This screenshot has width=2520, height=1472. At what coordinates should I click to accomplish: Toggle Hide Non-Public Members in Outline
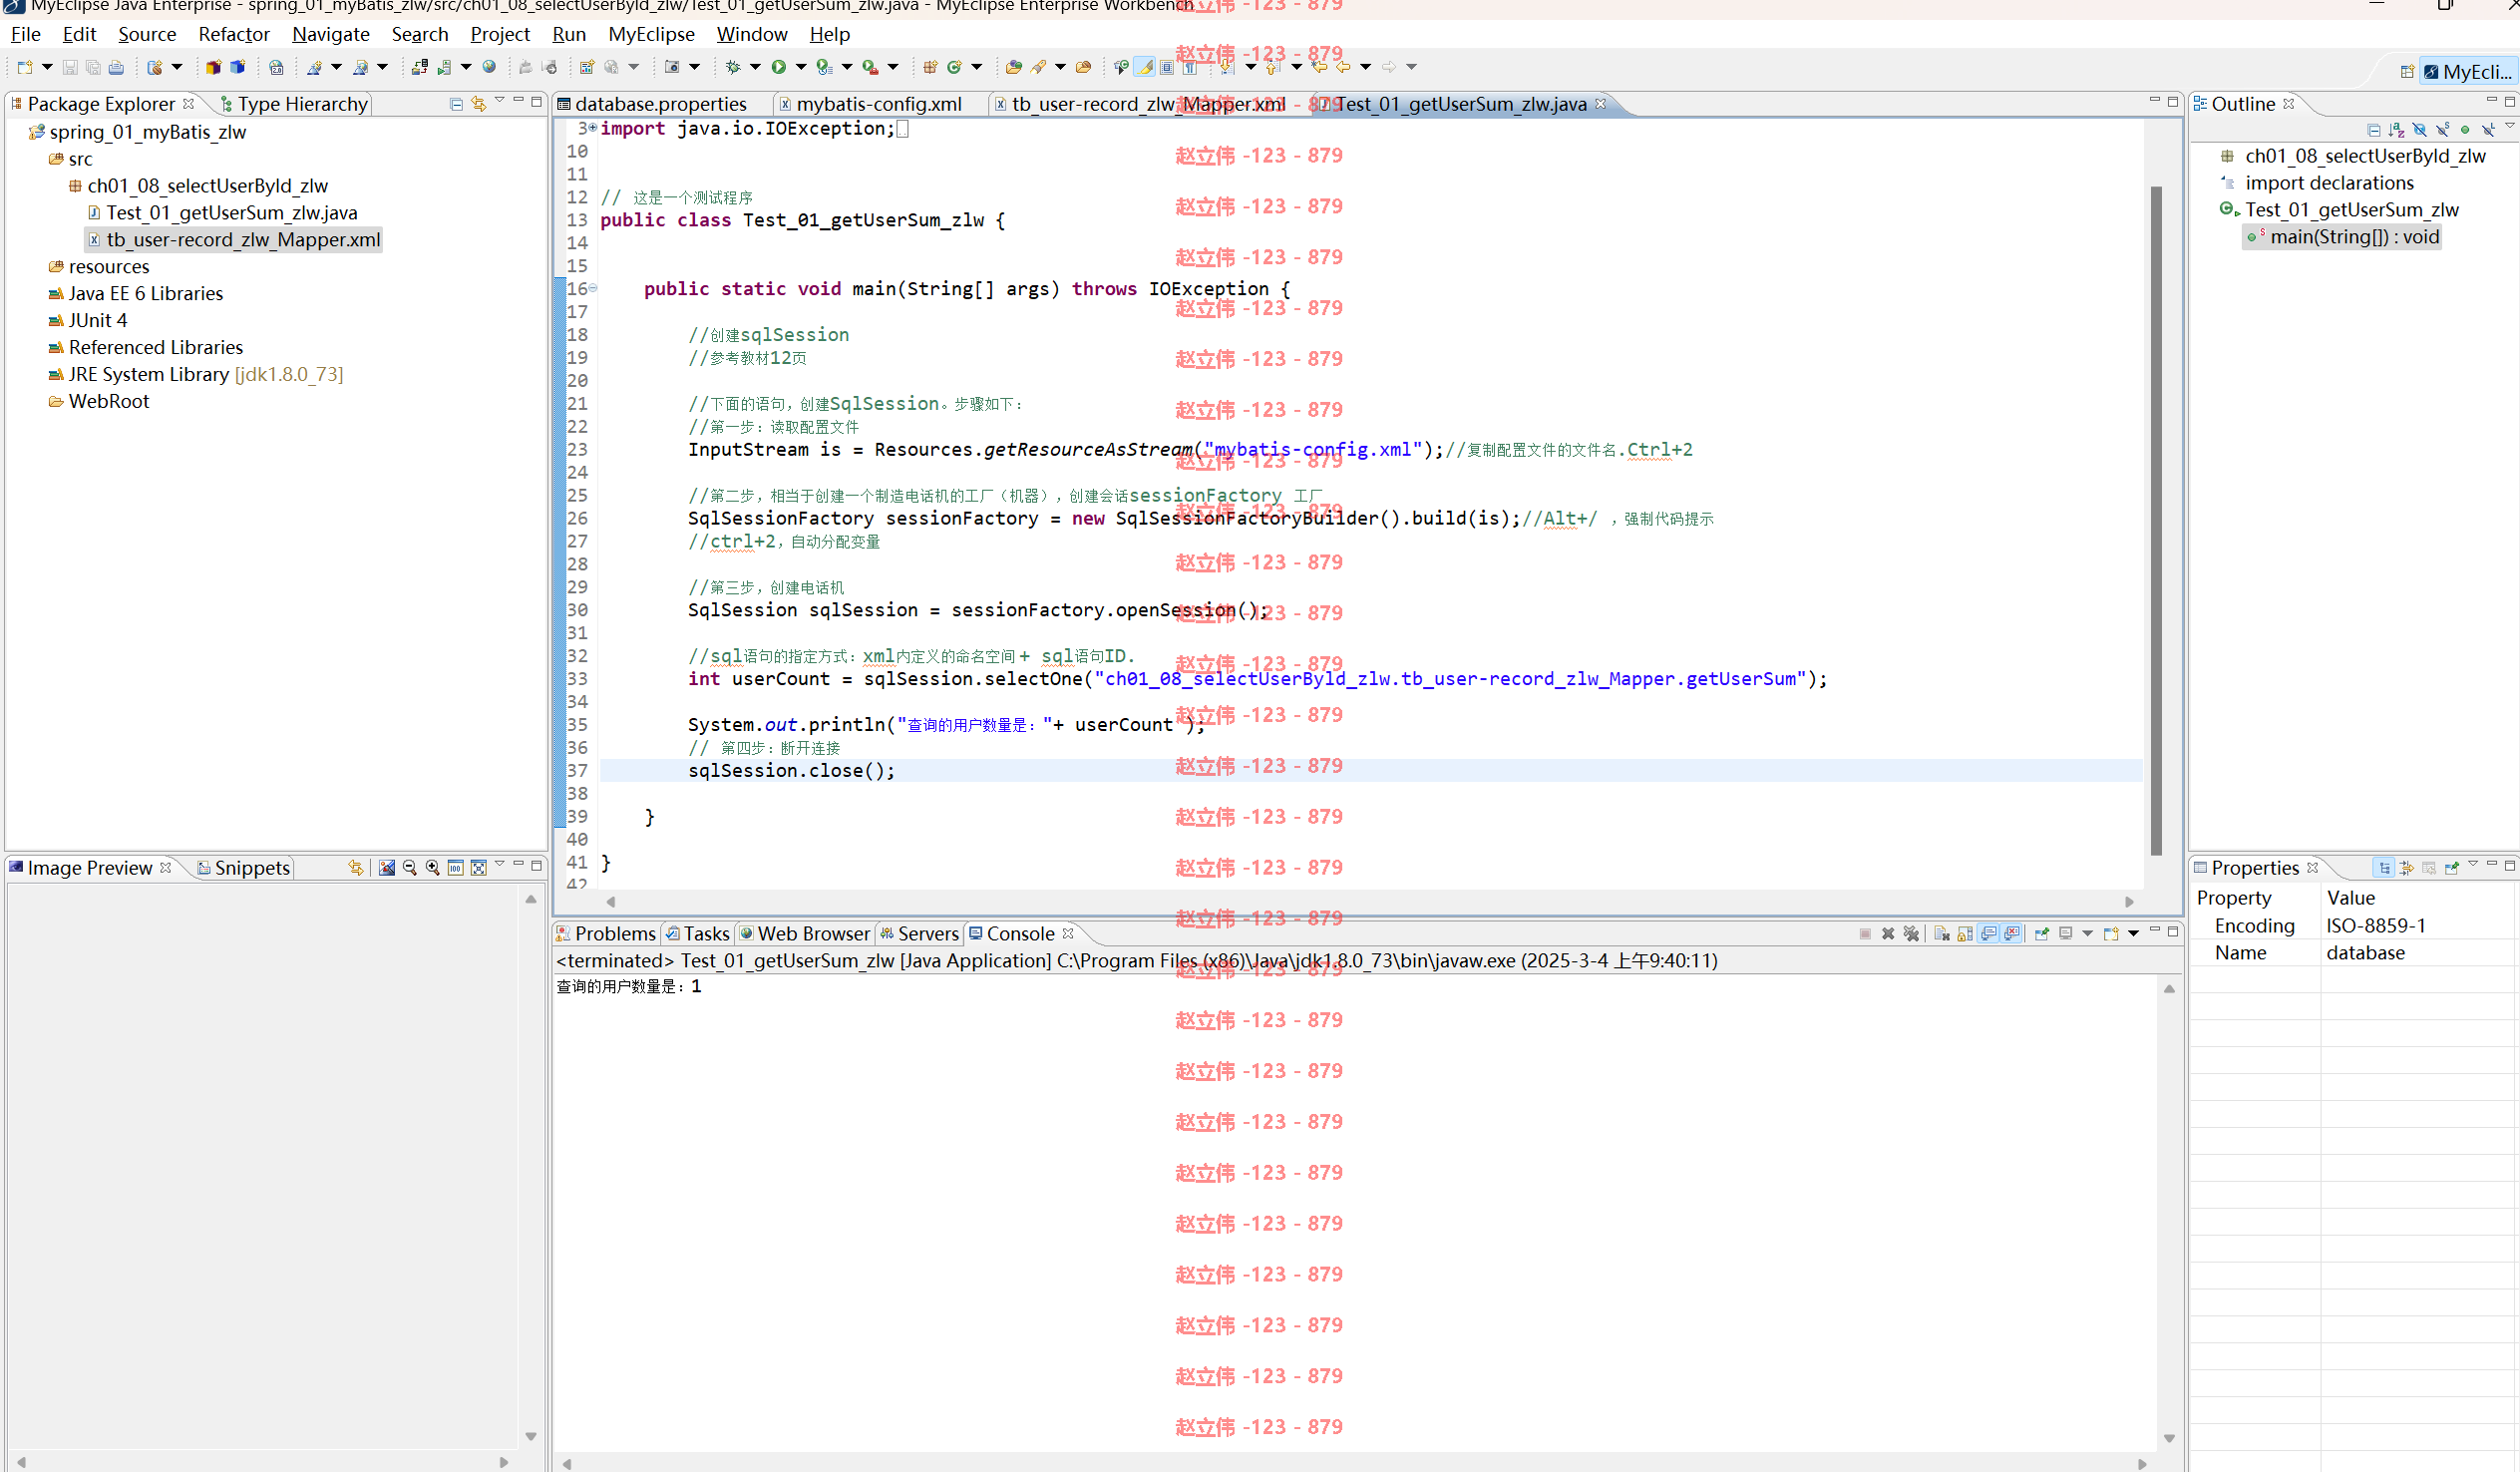coord(2465,130)
